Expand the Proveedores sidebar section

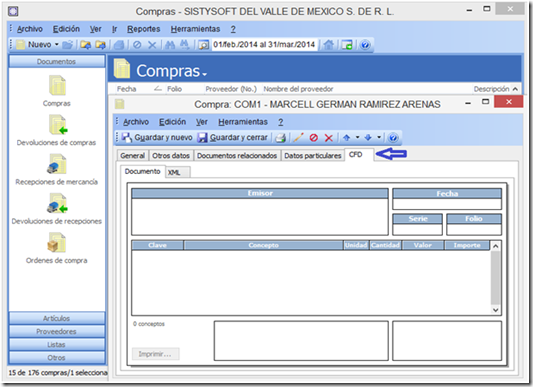pos(57,332)
